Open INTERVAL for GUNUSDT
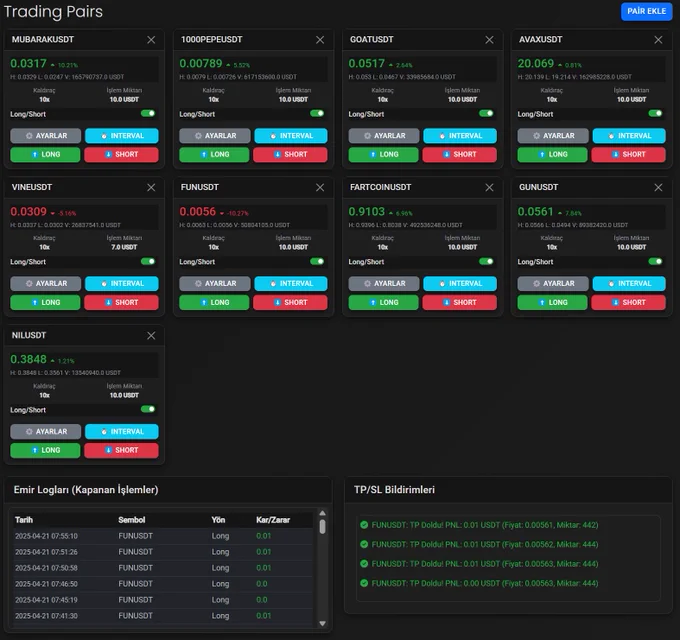The image size is (680, 640). tap(629, 284)
